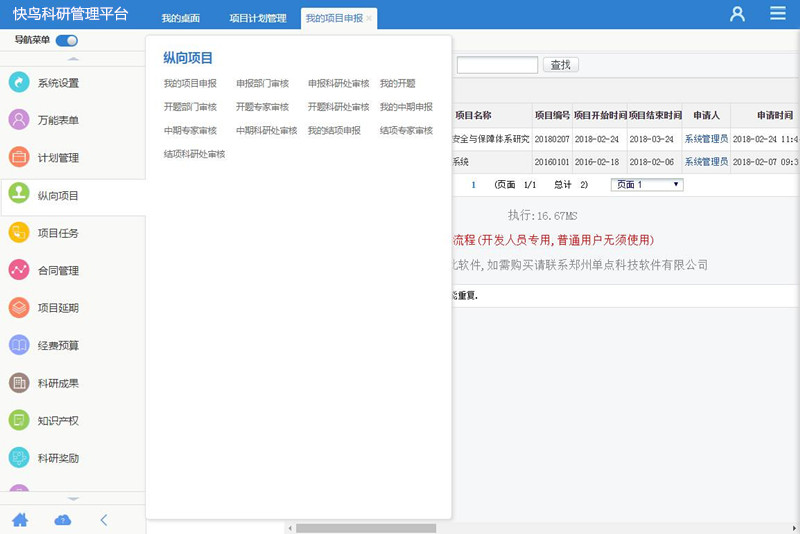
Task: Click project number 20180207 cell
Action: point(552,139)
